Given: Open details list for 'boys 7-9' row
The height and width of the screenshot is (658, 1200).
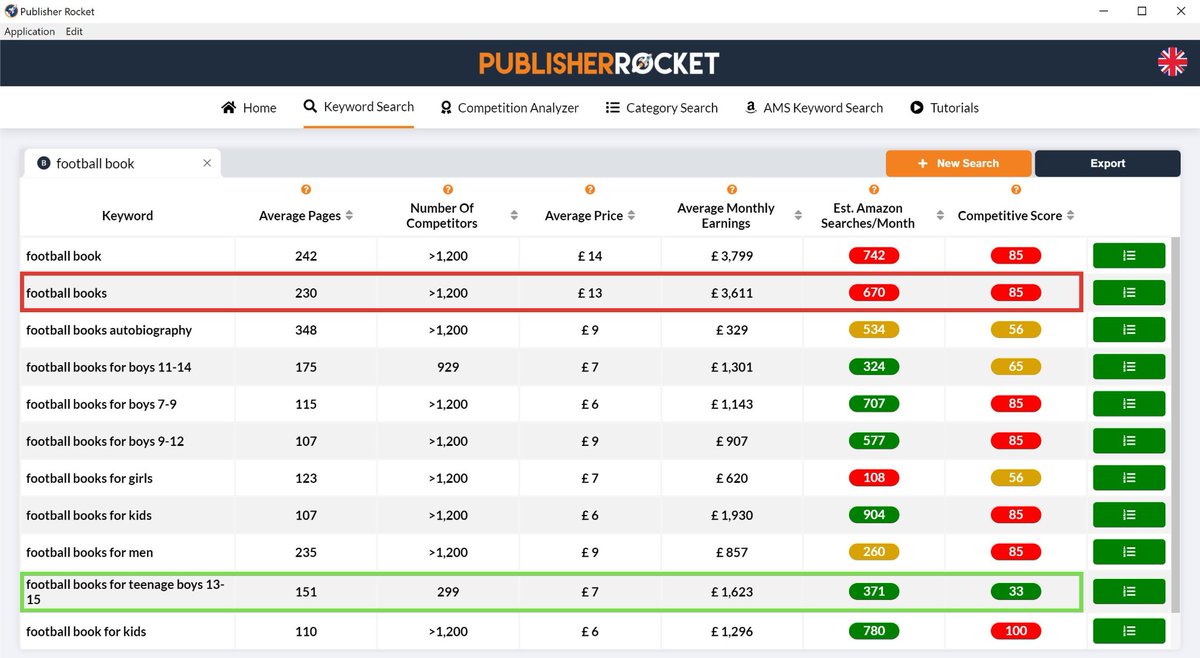Looking at the screenshot, I should tap(1129, 404).
